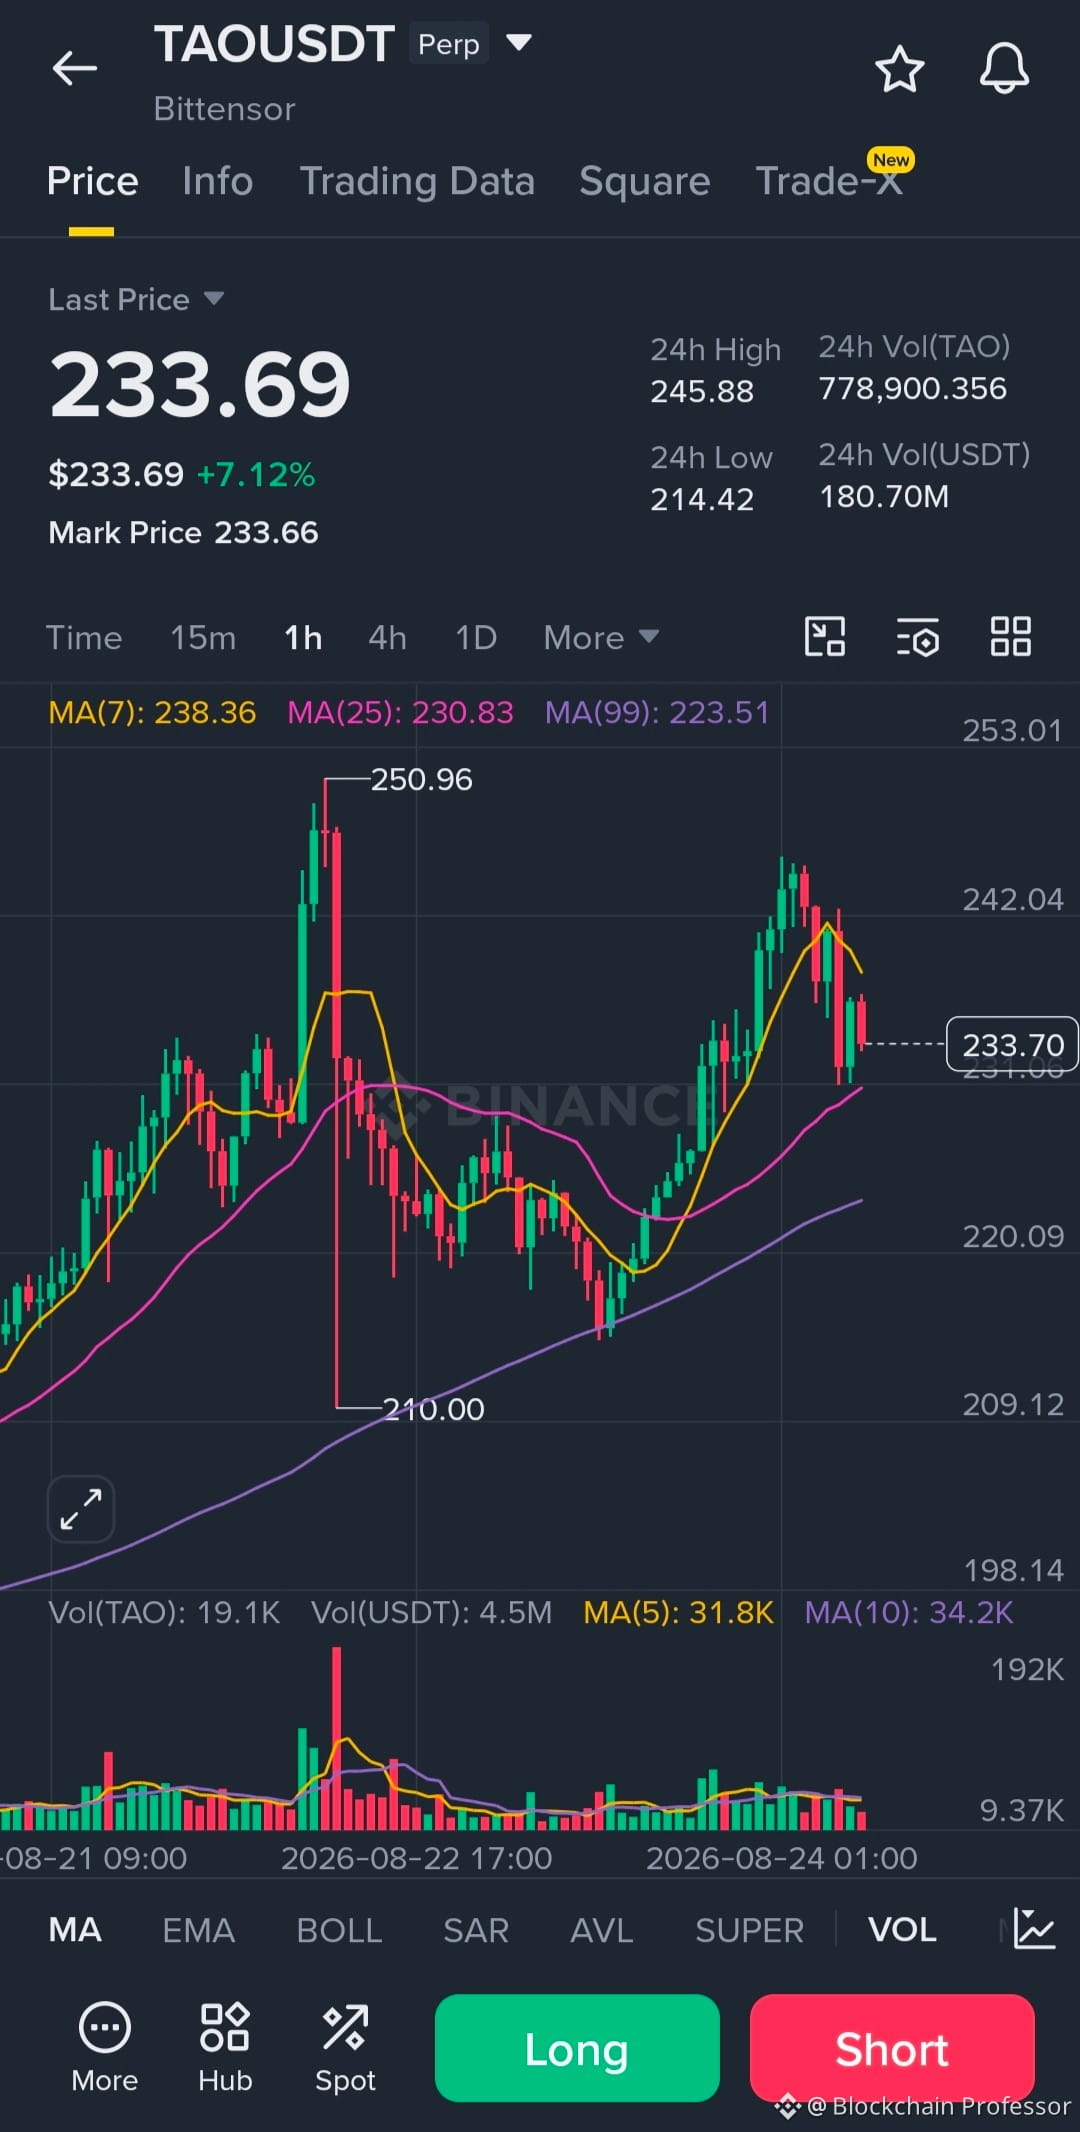Toggle the BOLL indicator

339,1930
